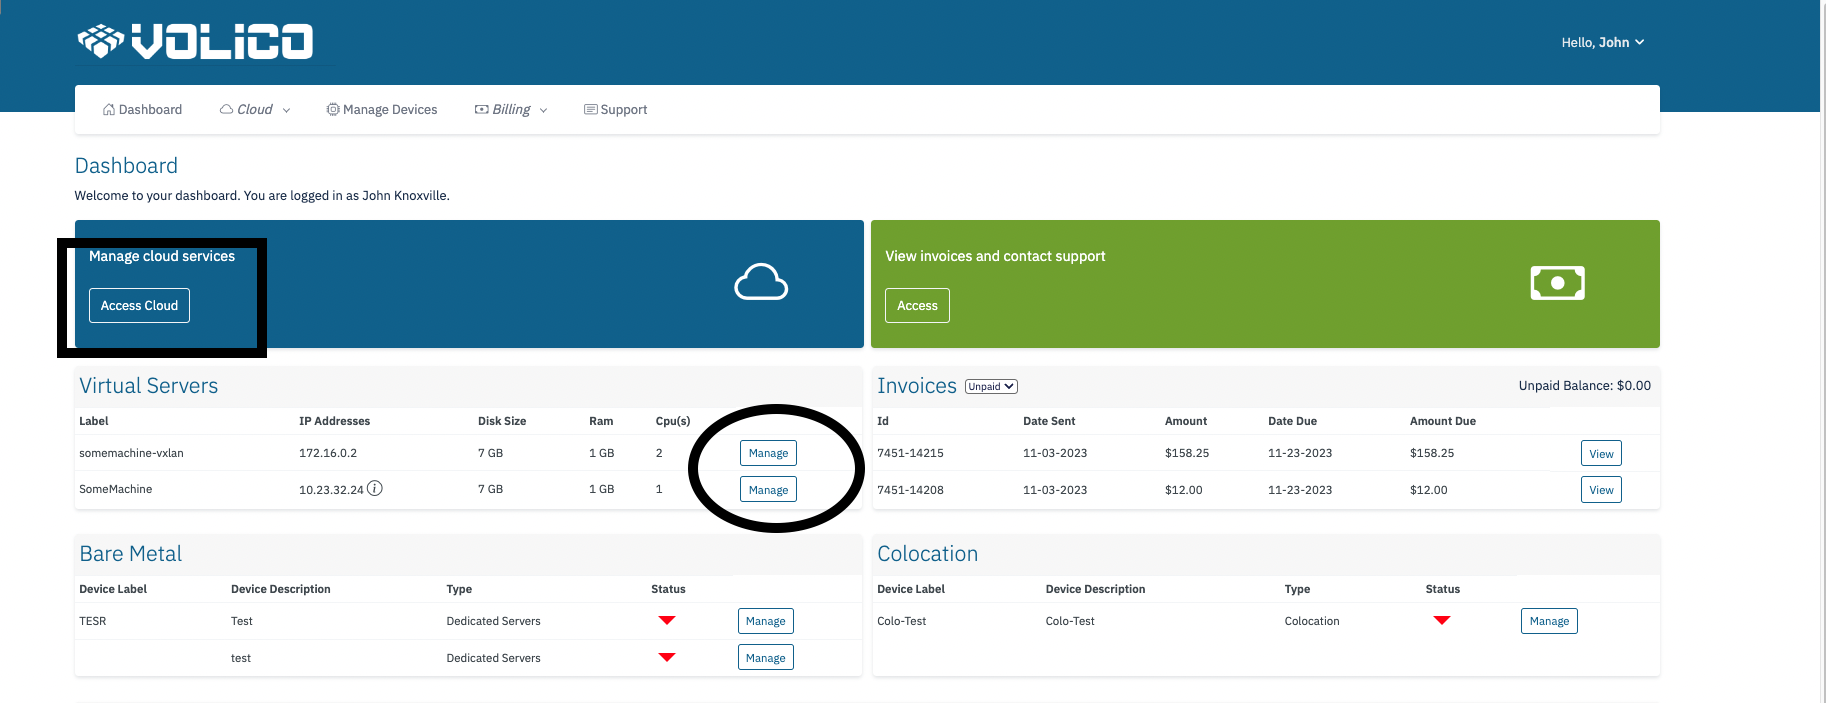Click info icon next to 10.23.32.24

click(375, 489)
